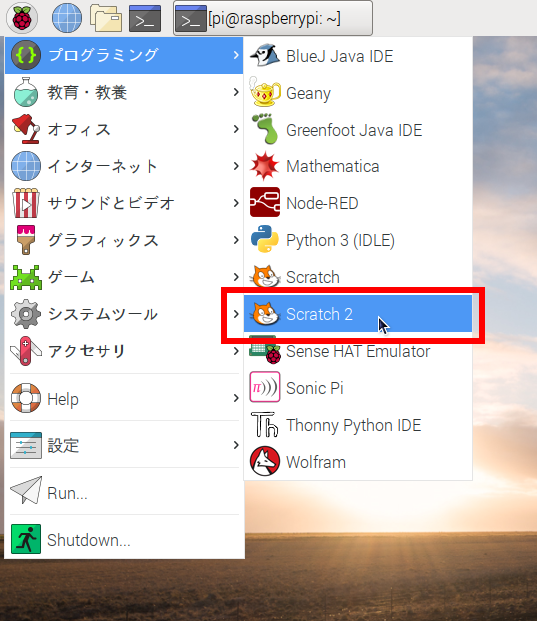Screen dimensions: 537x621
Task: Click the Sonic Pi icon
Action: [x=265, y=387]
